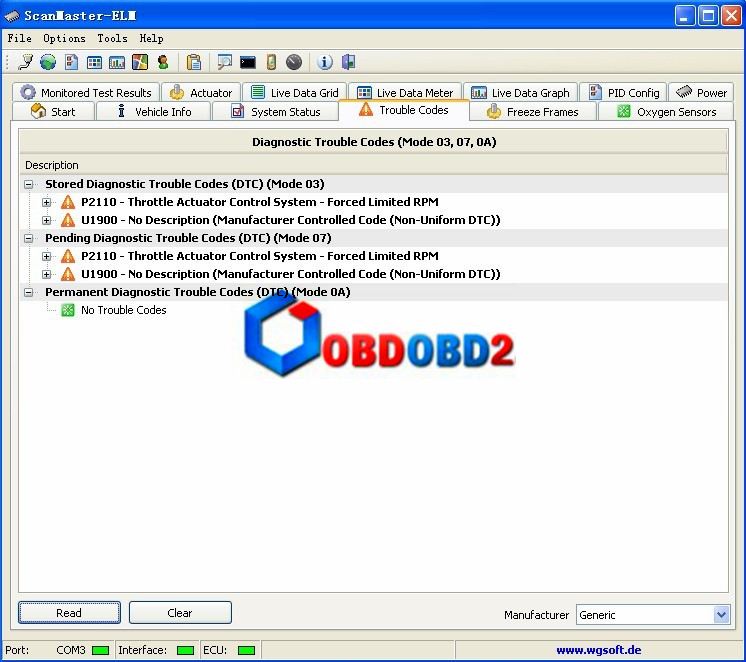Expand stored P2110 trouble code
This screenshot has height=662, width=746.
(x=47, y=202)
